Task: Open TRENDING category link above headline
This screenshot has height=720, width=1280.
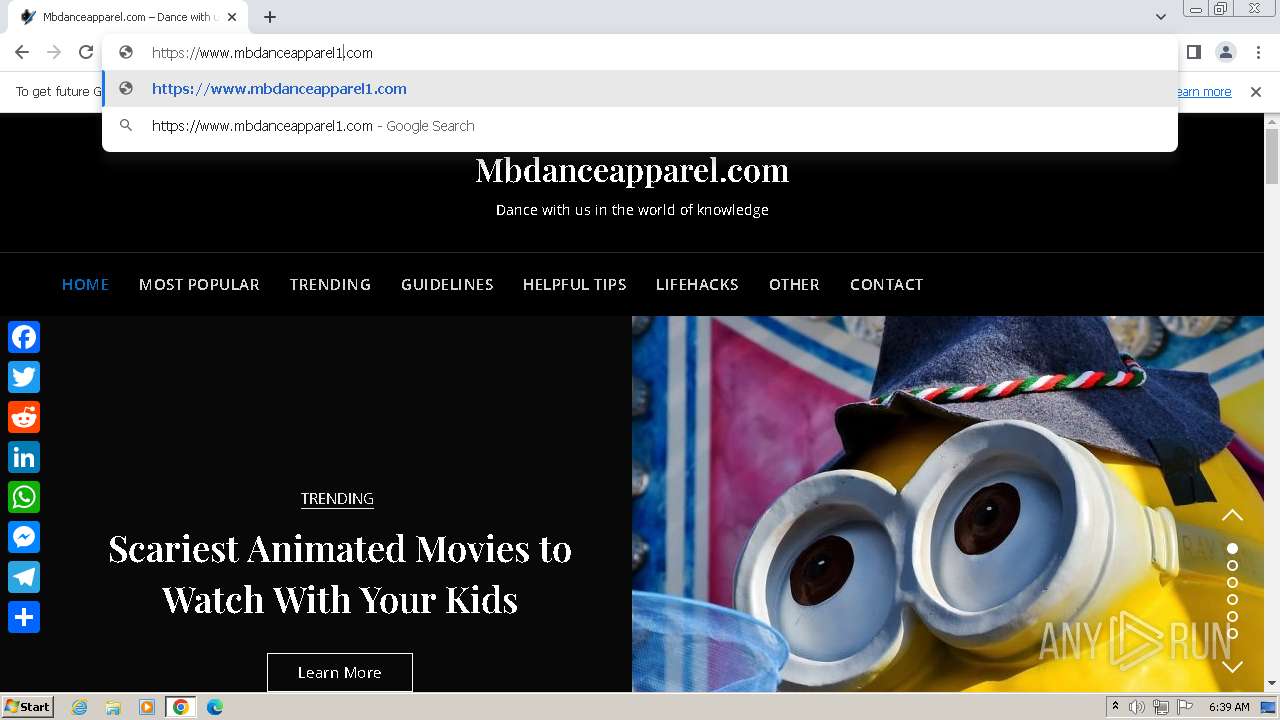Action: point(337,498)
